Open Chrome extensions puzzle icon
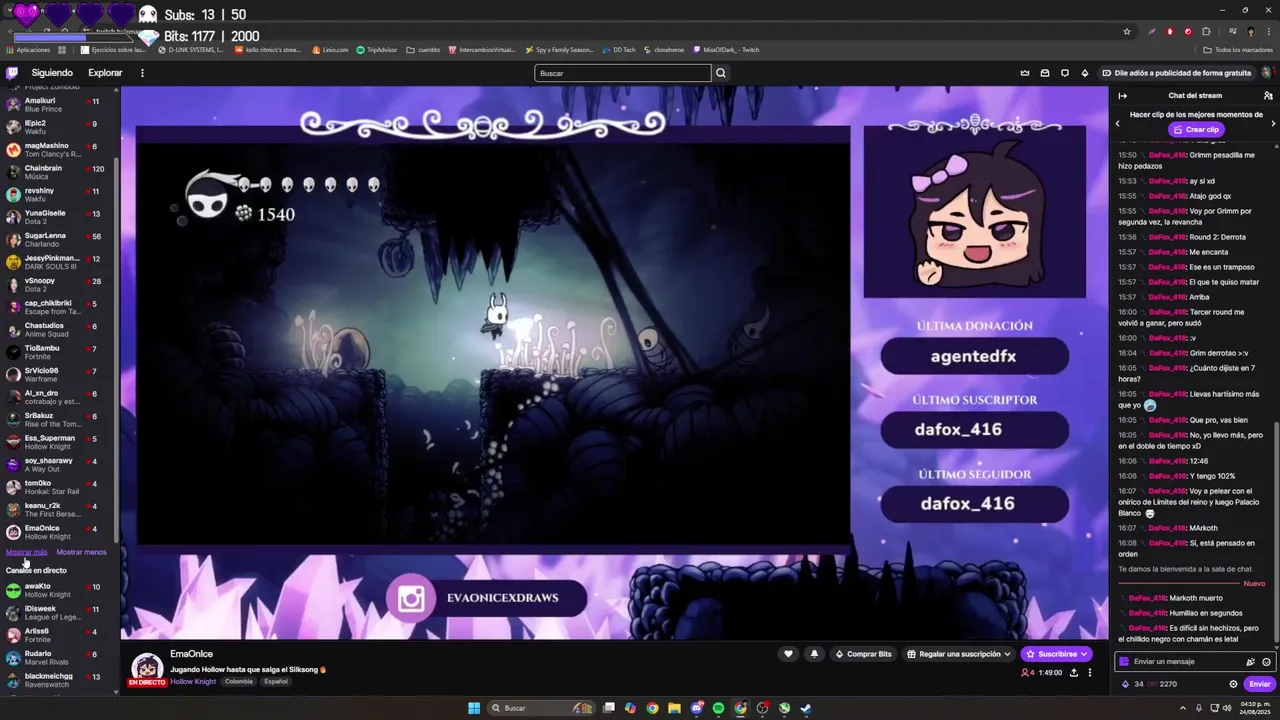Viewport: 1280px width, 720px height. point(1206,31)
